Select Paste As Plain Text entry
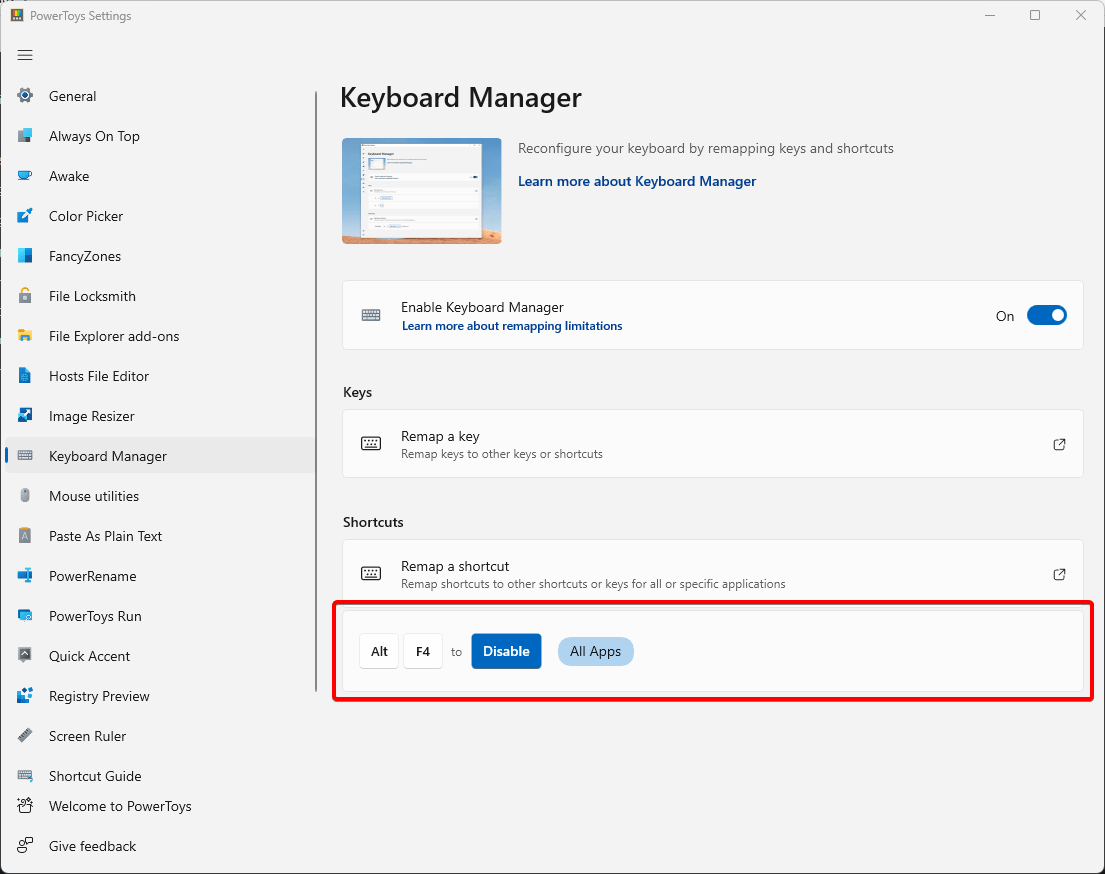 pos(160,536)
